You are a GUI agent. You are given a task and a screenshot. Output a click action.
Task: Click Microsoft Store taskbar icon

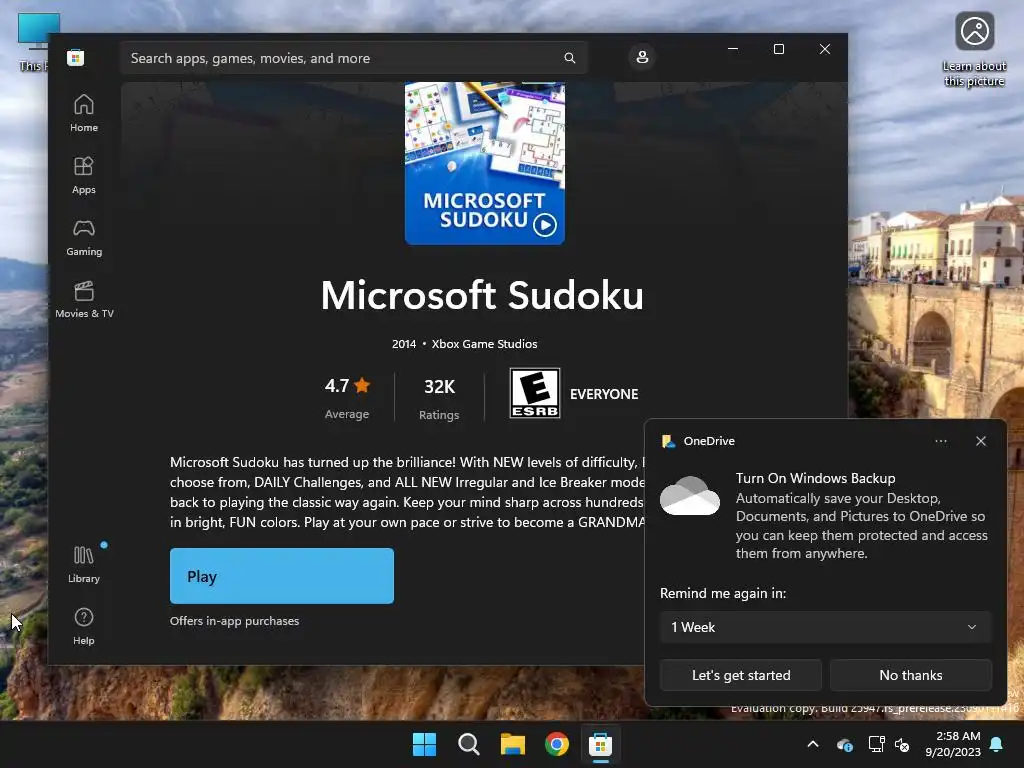tap(600, 744)
